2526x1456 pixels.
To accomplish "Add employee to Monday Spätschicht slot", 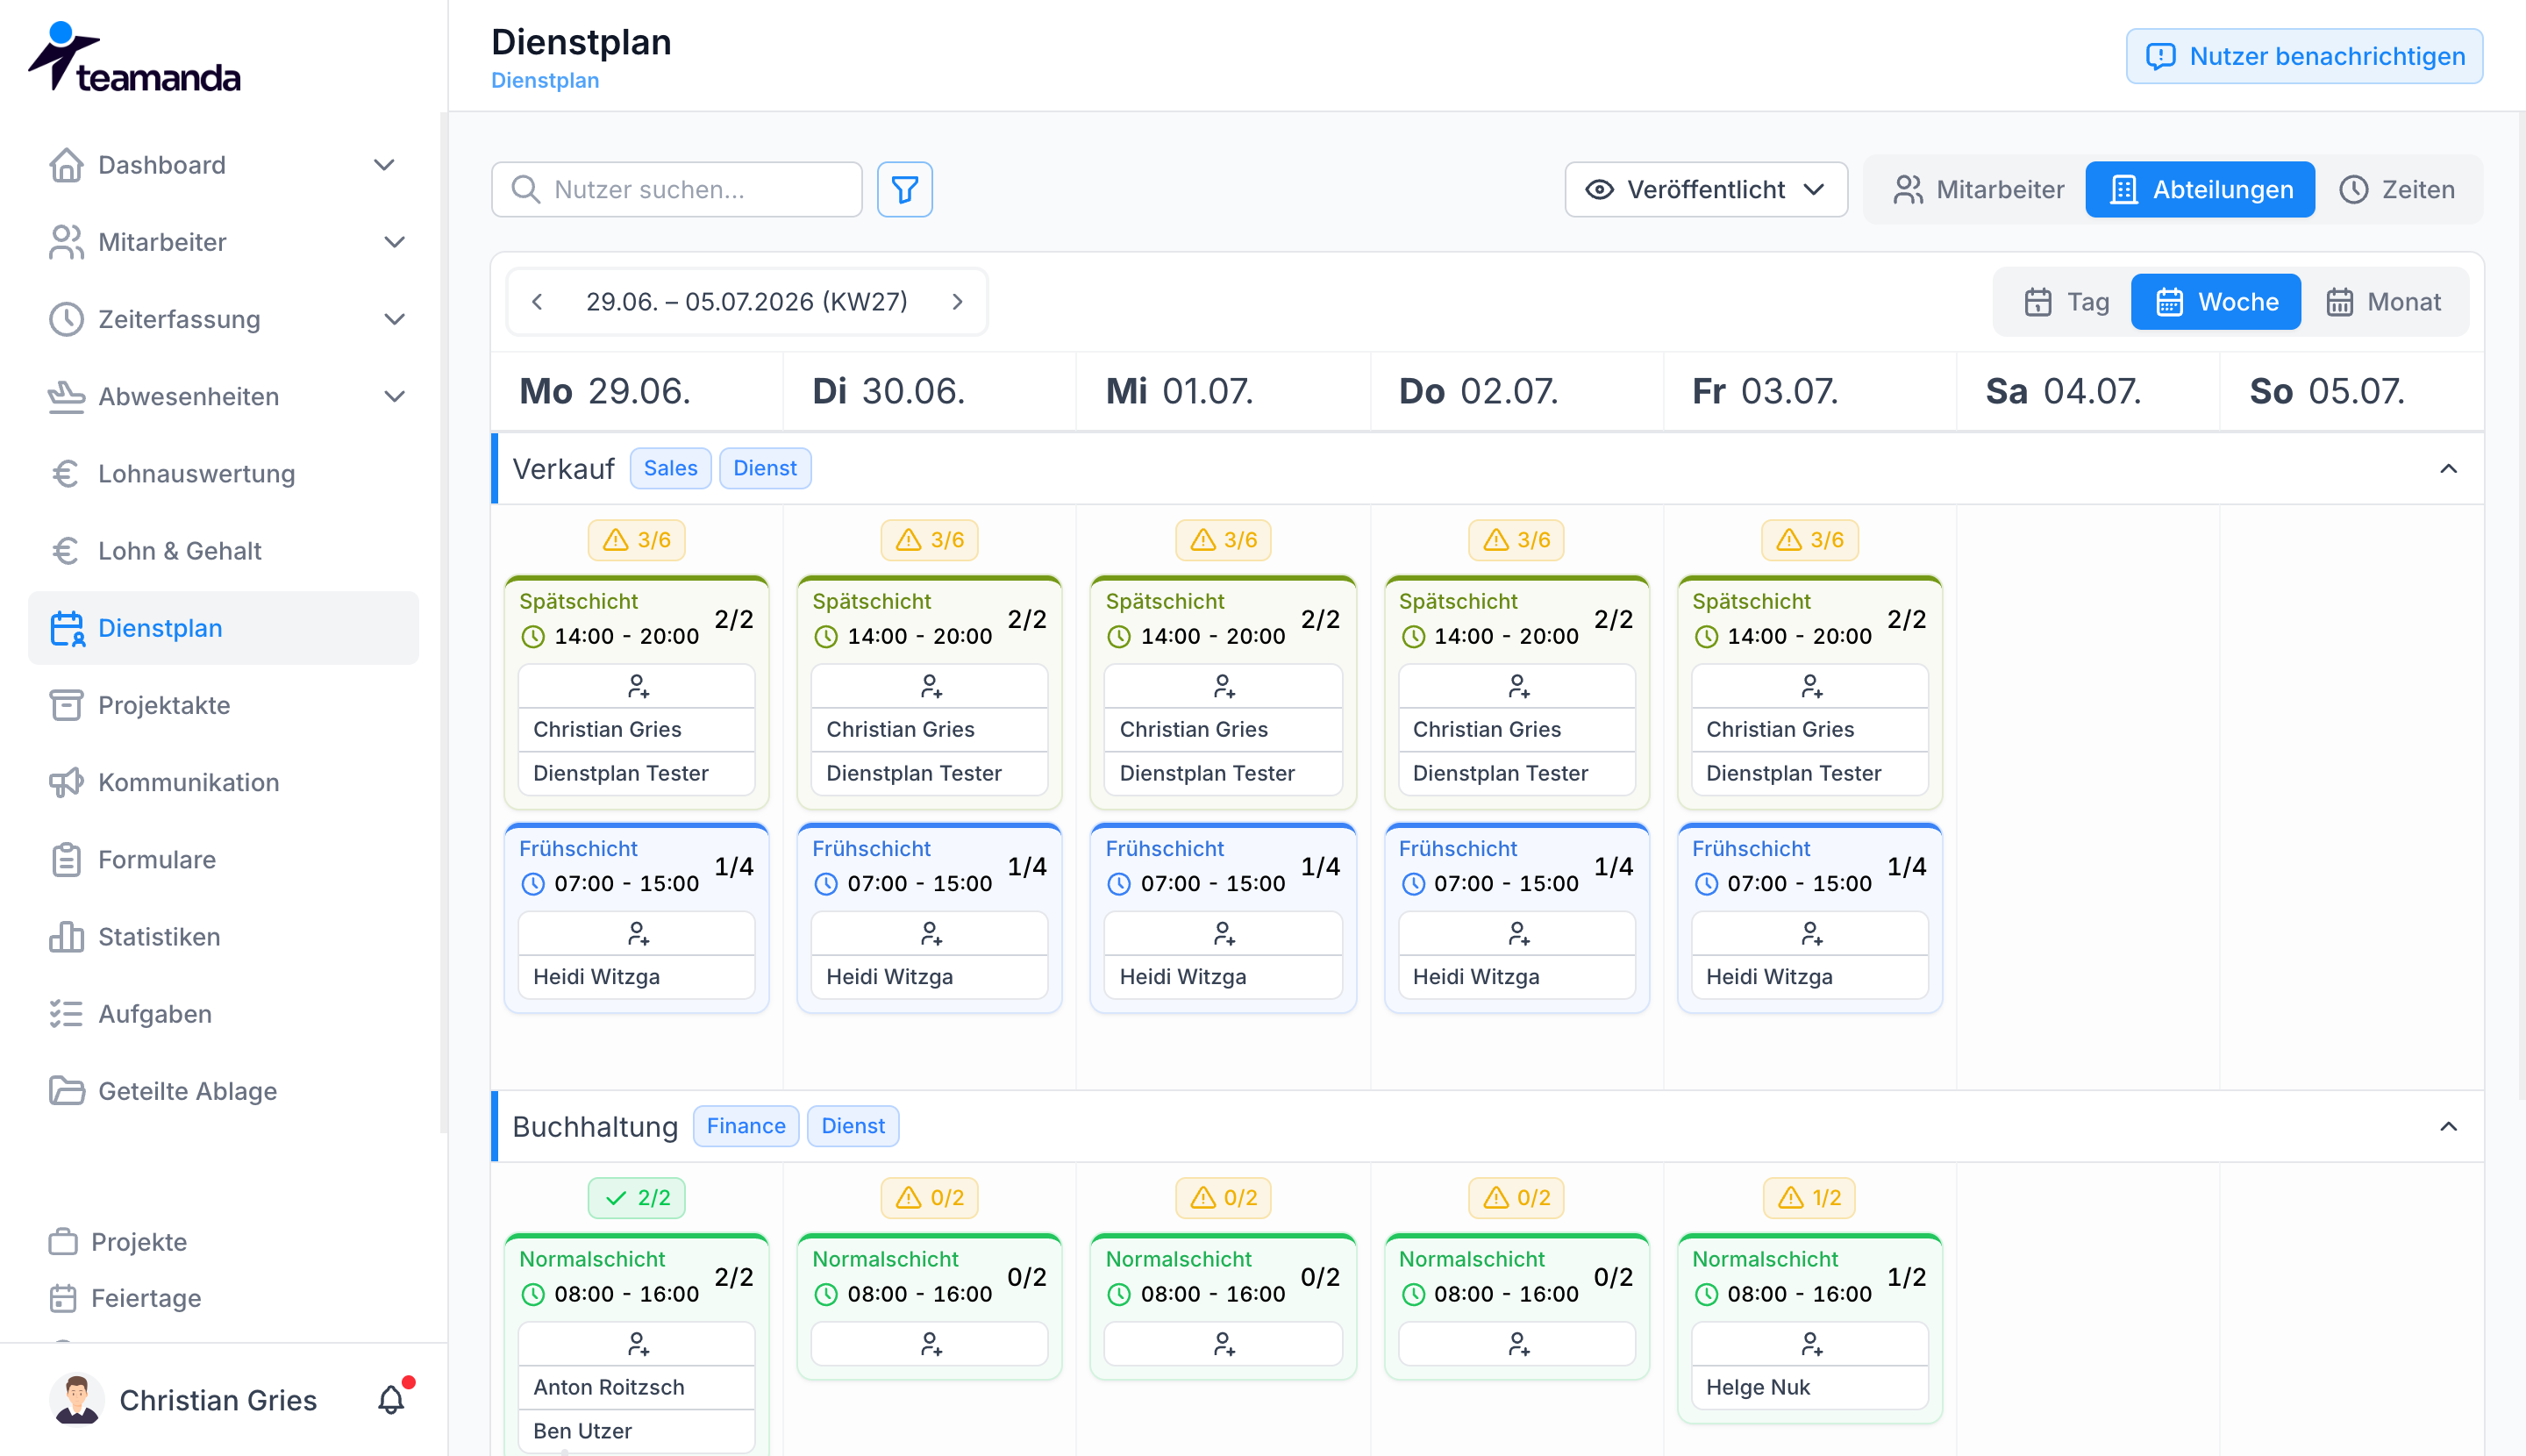I will coord(636,686).
